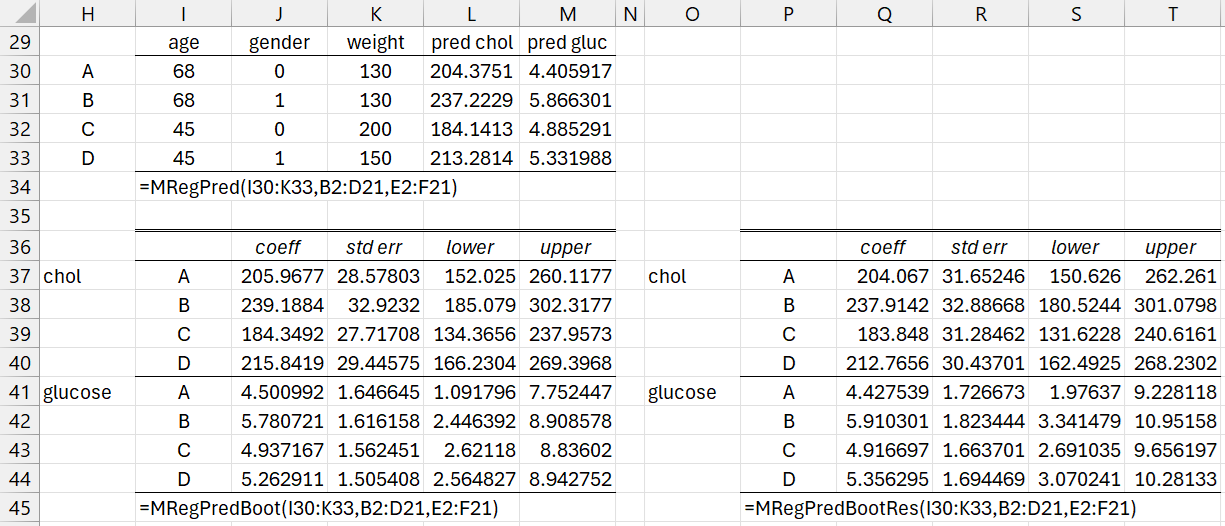
Task: Select cell containing 204.3751
Action: 472,71
